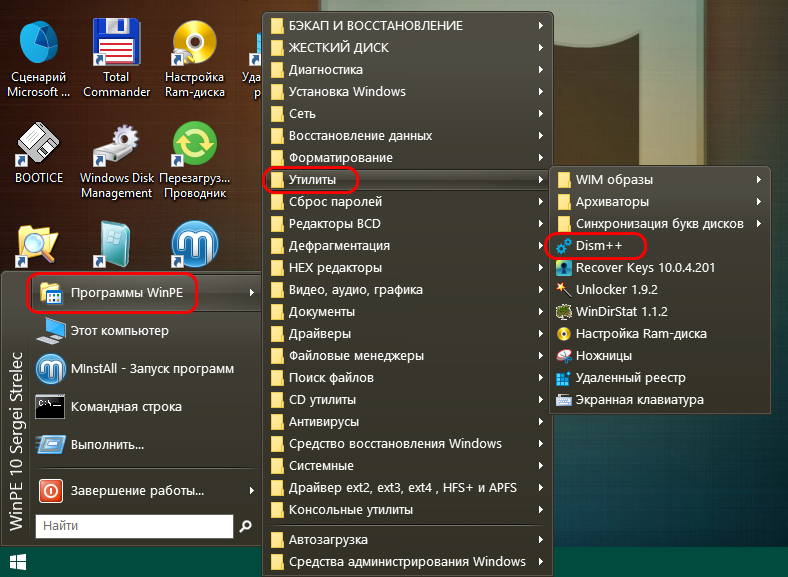Viewport: 788px width, 577px height.
Task: Click the search magnifier icon by Найти
Action: [x=245, y=526]
